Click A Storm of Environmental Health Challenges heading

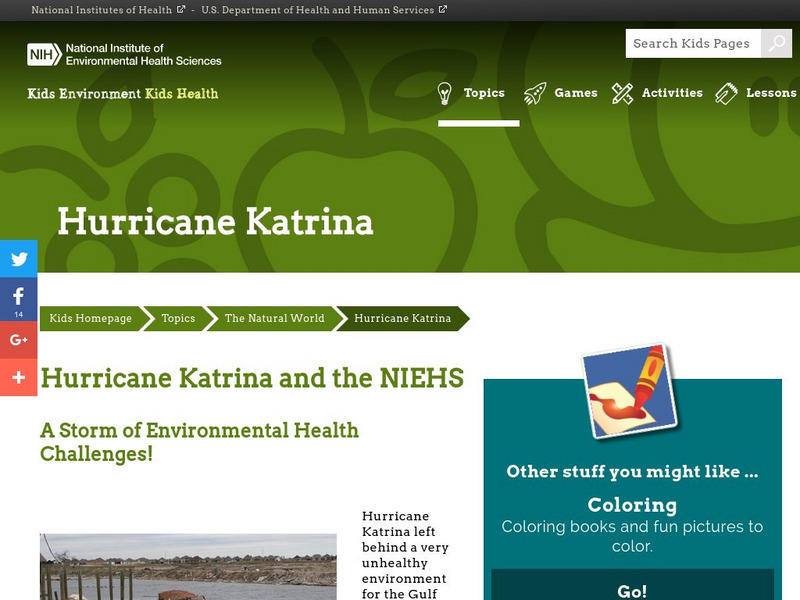coord(199,442)
